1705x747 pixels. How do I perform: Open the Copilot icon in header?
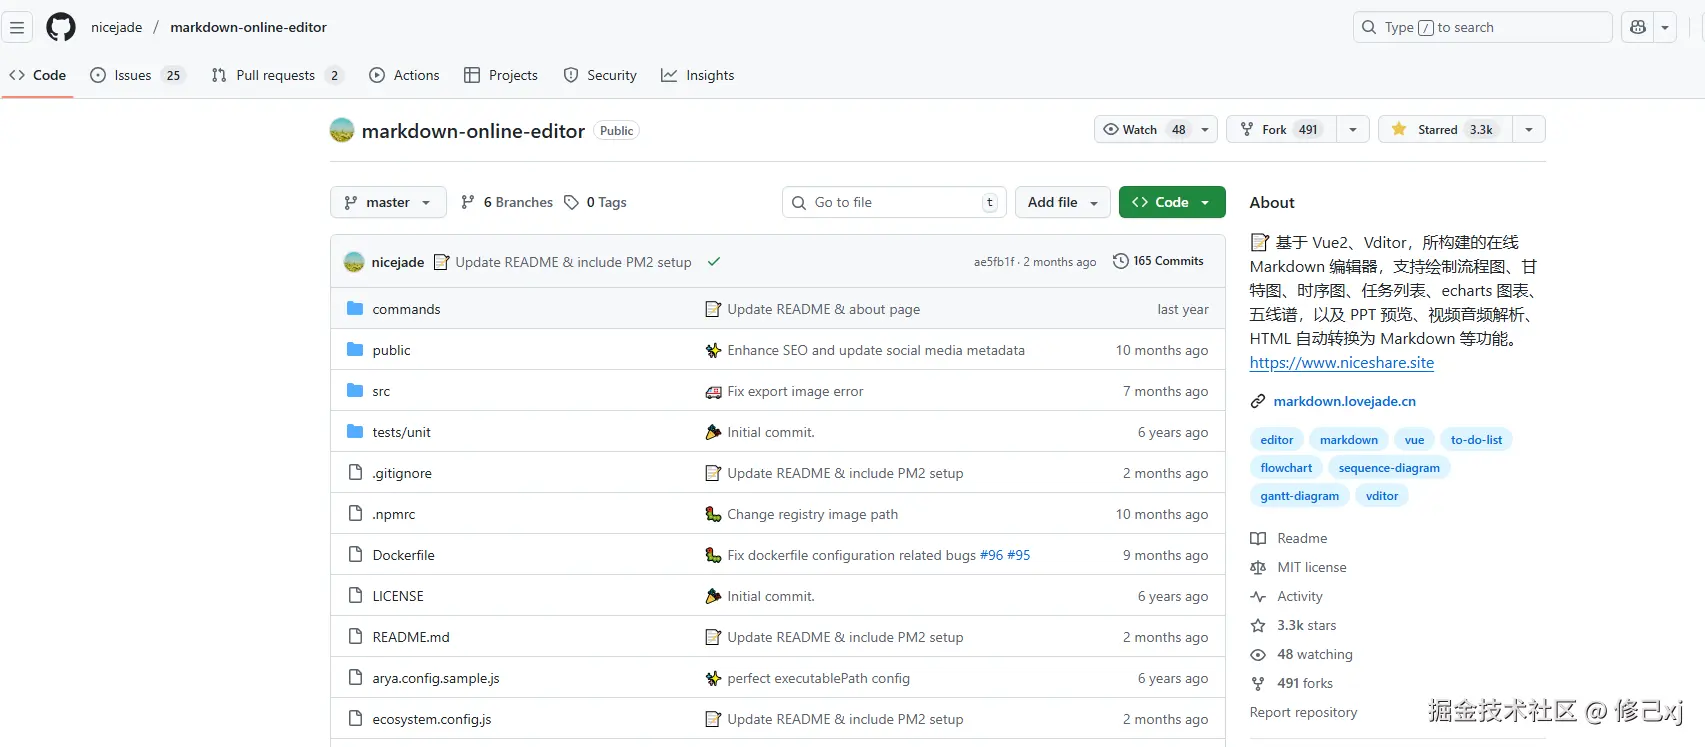pos(1638,27)
